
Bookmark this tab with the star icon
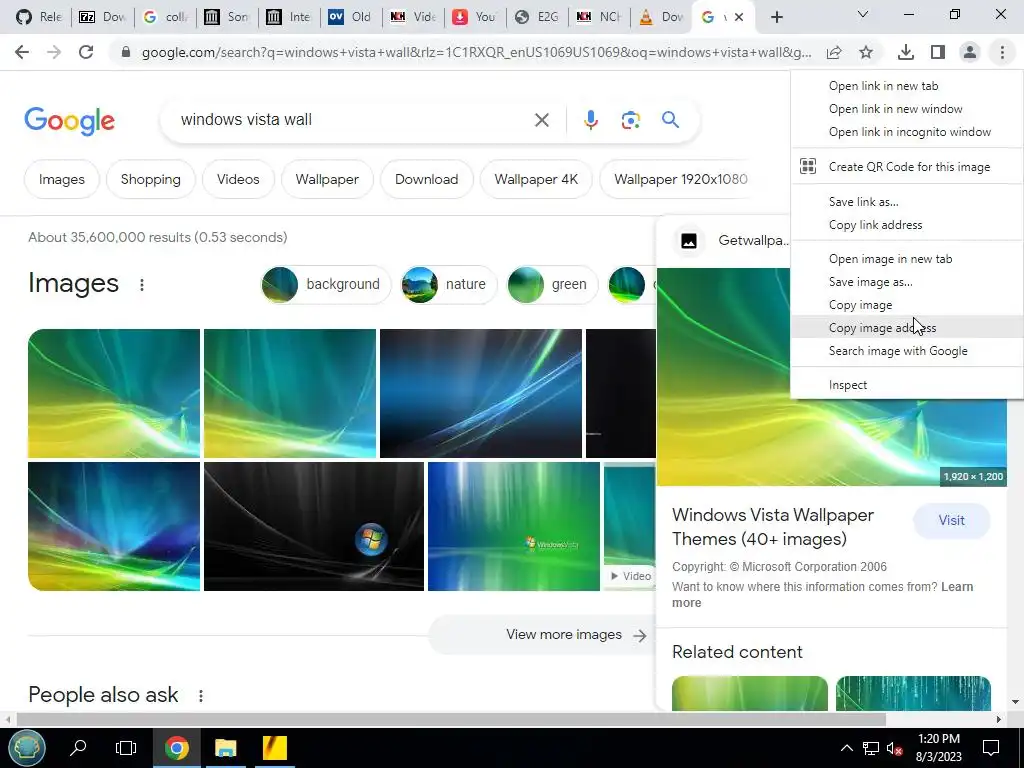tap(866, 52)
